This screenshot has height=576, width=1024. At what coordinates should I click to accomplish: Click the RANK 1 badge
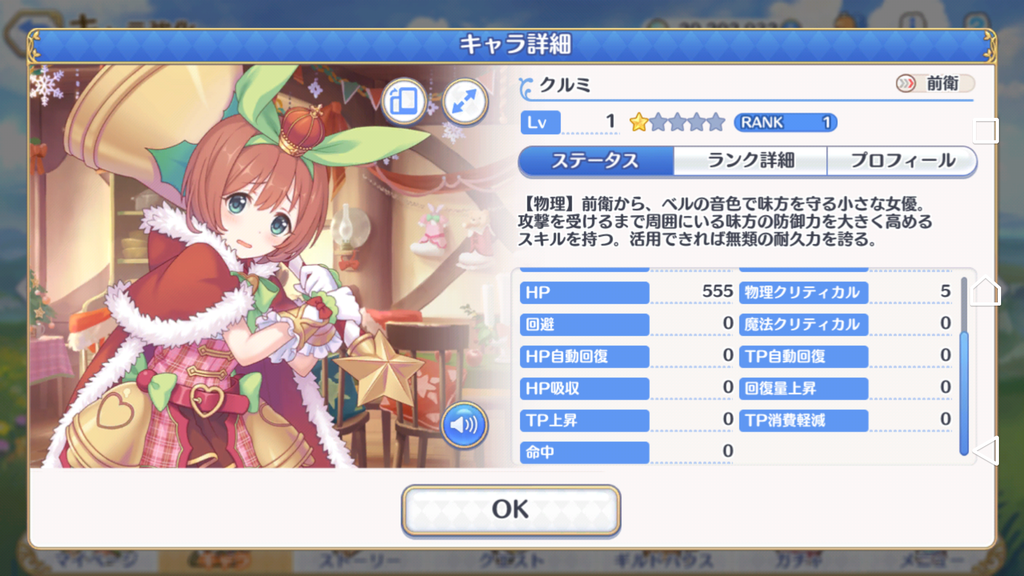(x=786, y=122)
